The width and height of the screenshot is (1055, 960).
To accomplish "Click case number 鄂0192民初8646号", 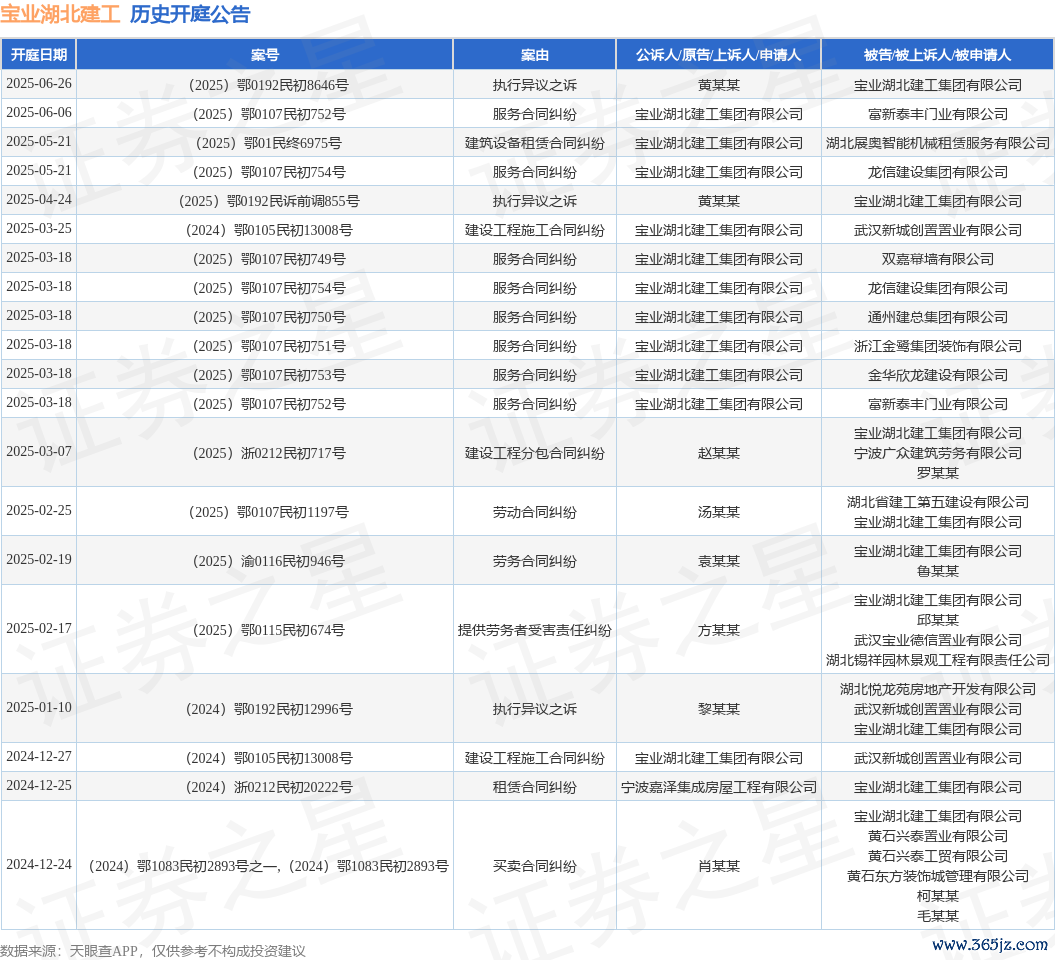I will coord(268,85).
